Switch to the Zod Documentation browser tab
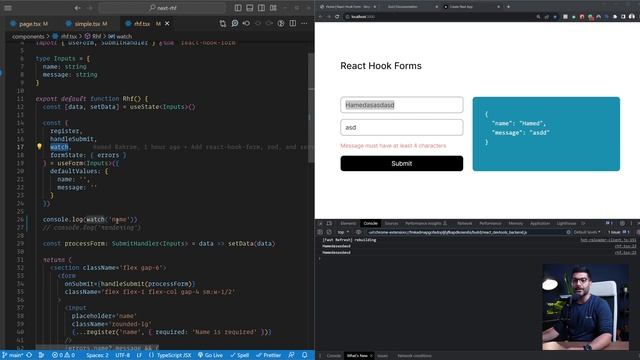This screenshot has width=640, height=360. (410, 7)
